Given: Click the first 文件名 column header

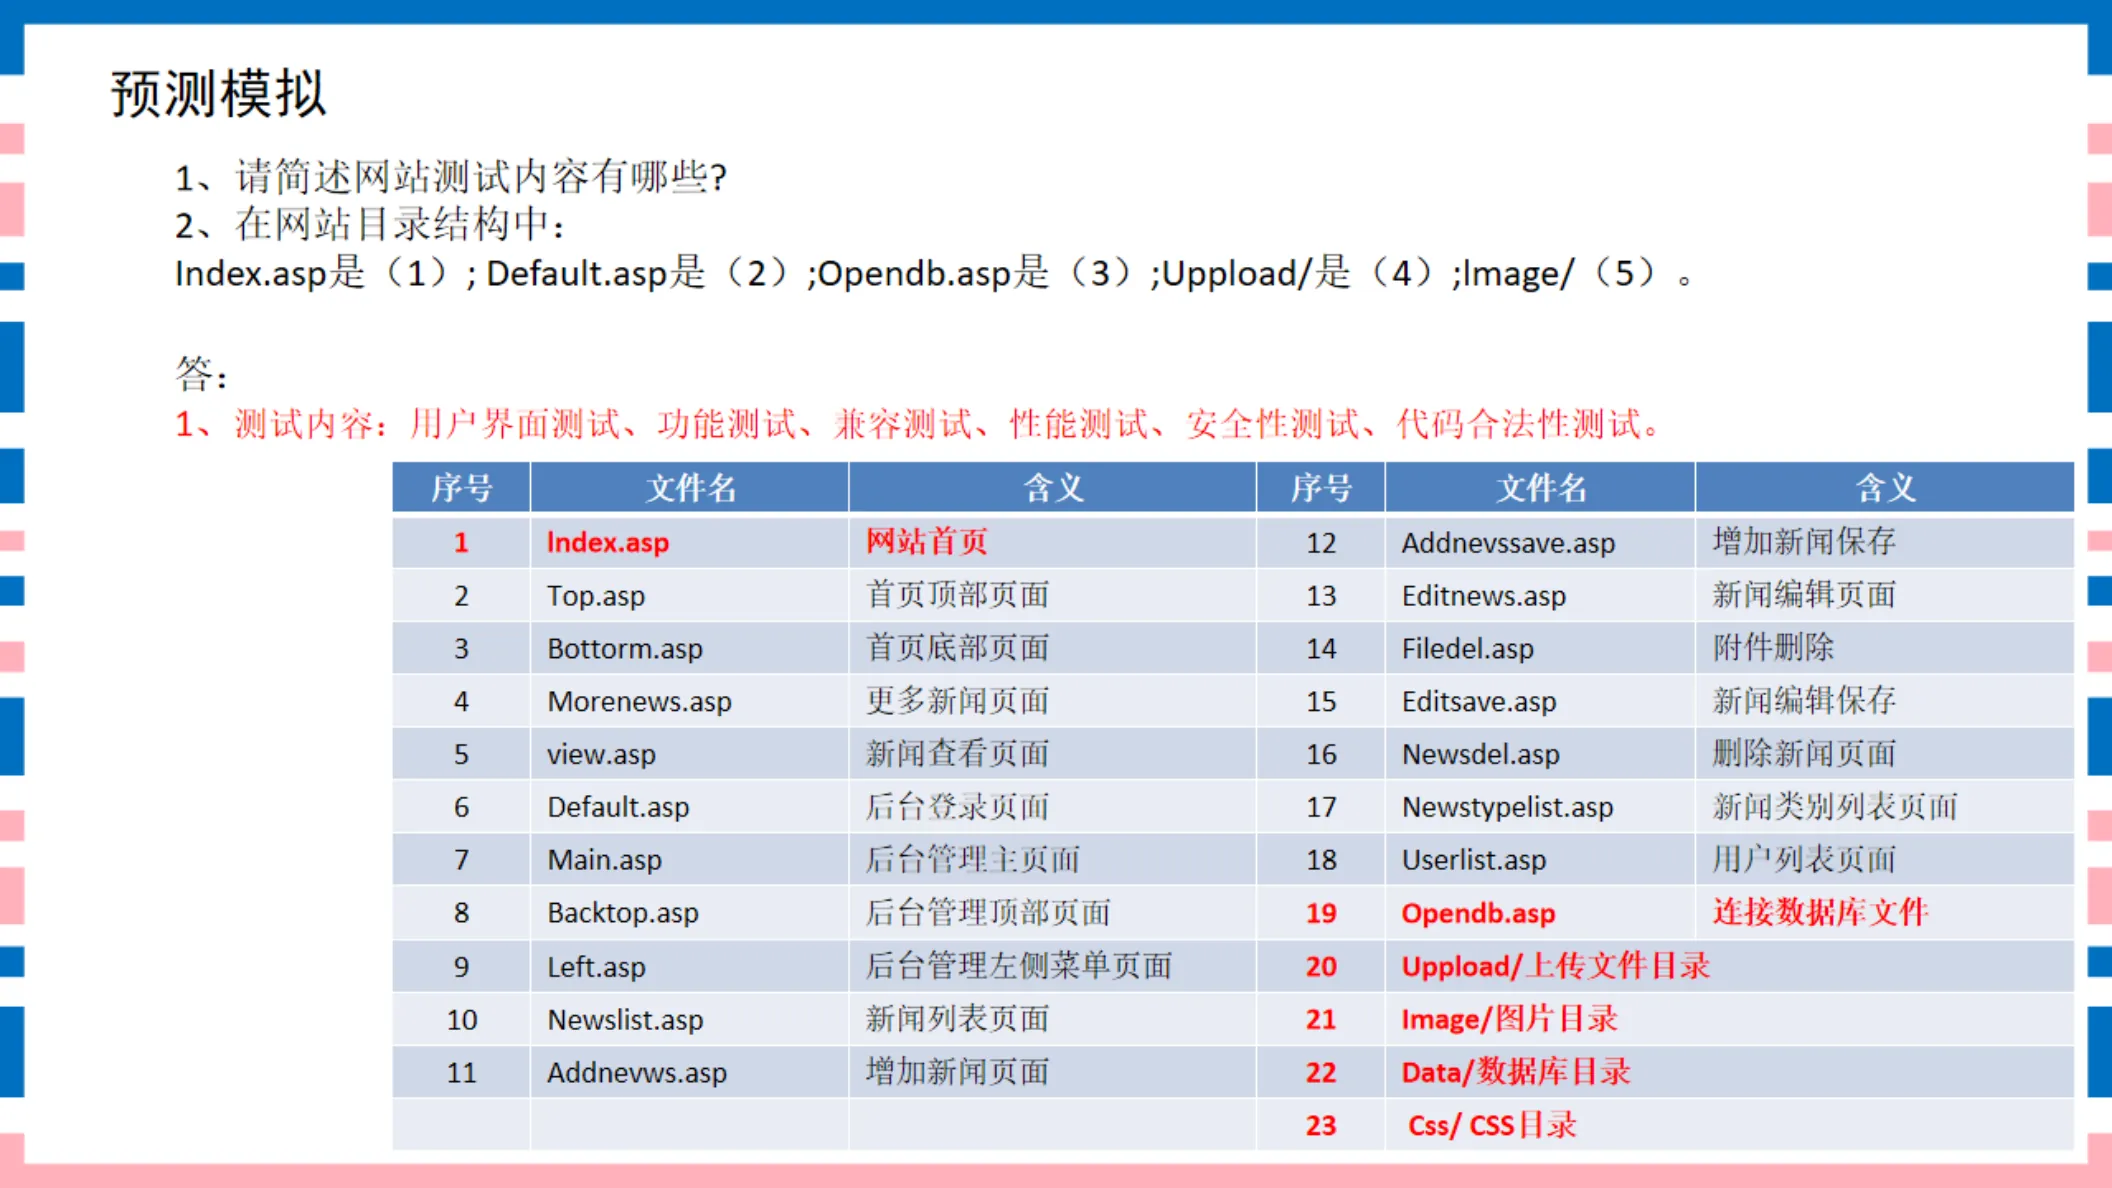Looking at the screenshot, I should pos(690,488).
